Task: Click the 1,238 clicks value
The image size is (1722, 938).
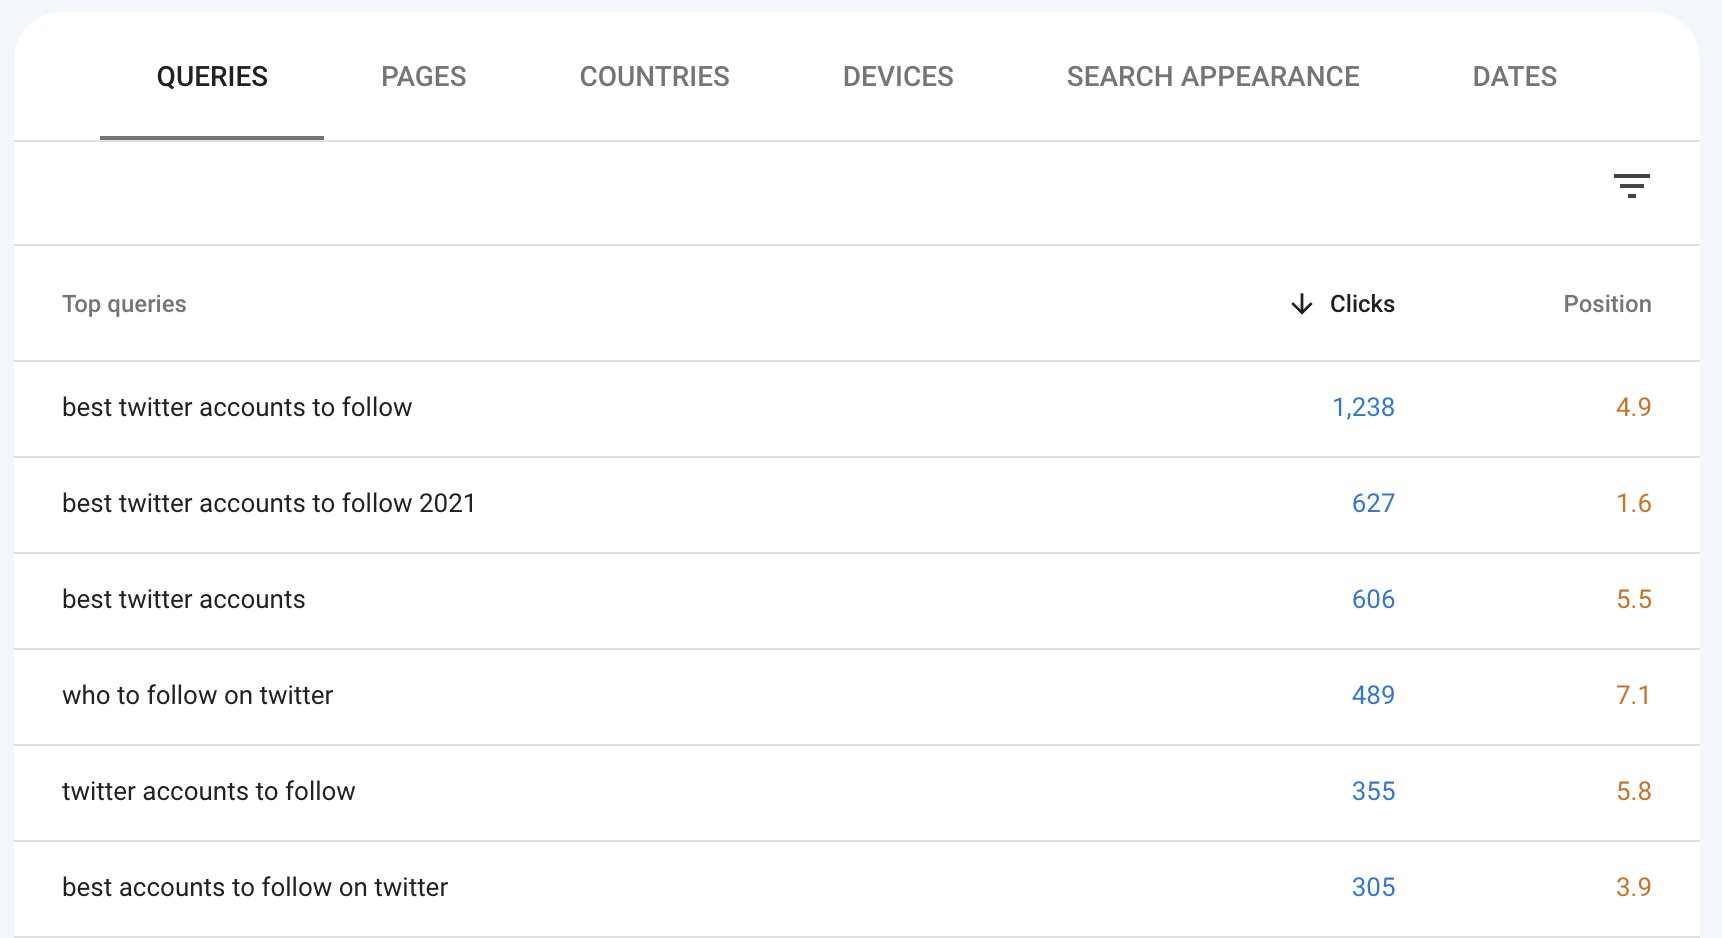Action: pos(1363,407)
